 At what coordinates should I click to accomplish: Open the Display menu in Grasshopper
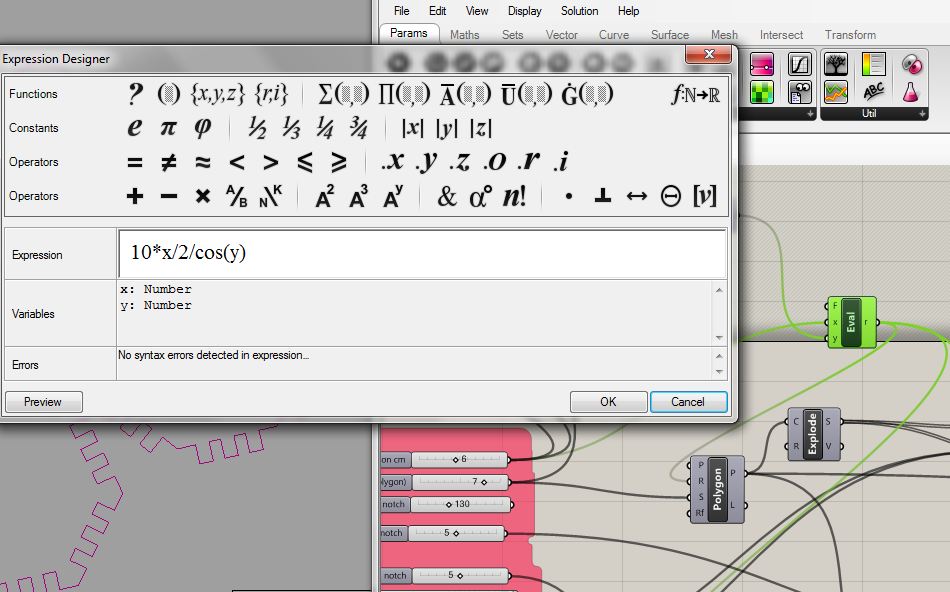(x=524, y=11)
